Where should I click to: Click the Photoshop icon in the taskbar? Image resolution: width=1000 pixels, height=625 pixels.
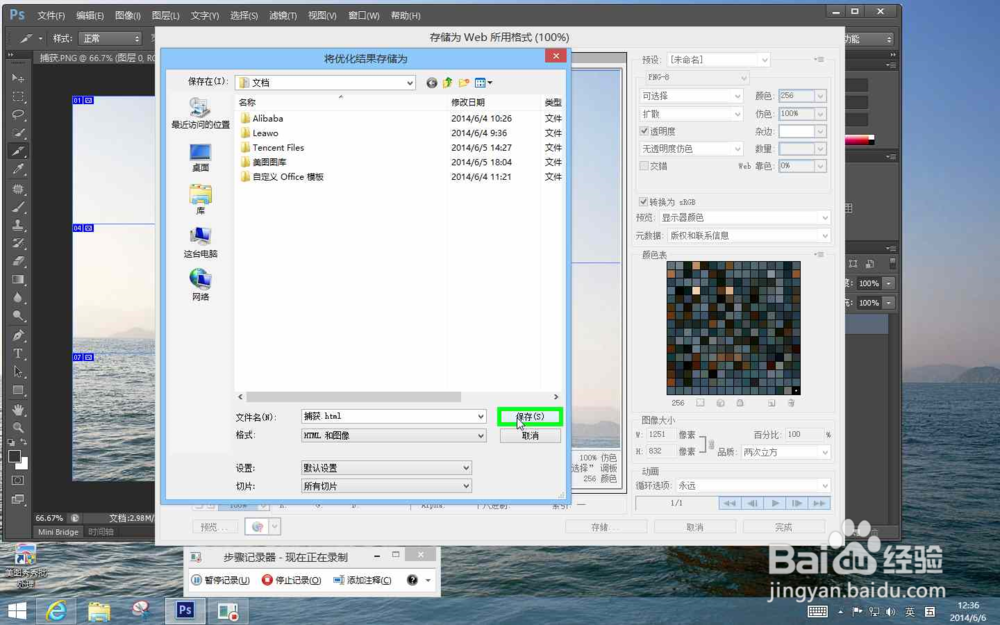coord(184,610)
